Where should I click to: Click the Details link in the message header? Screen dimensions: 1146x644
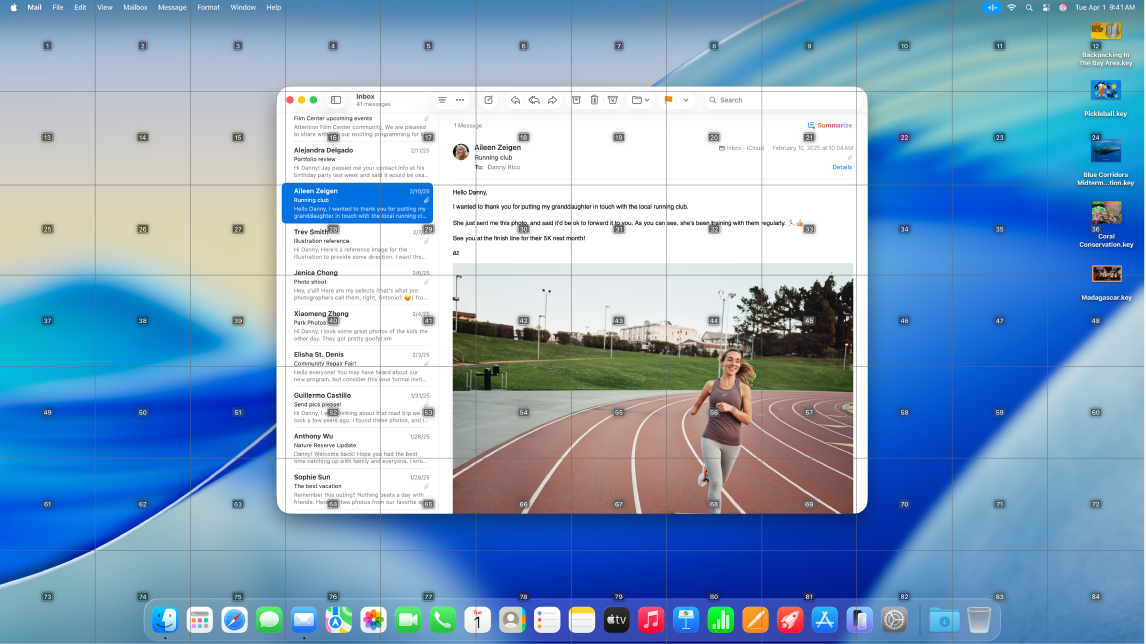click(842, 167)
